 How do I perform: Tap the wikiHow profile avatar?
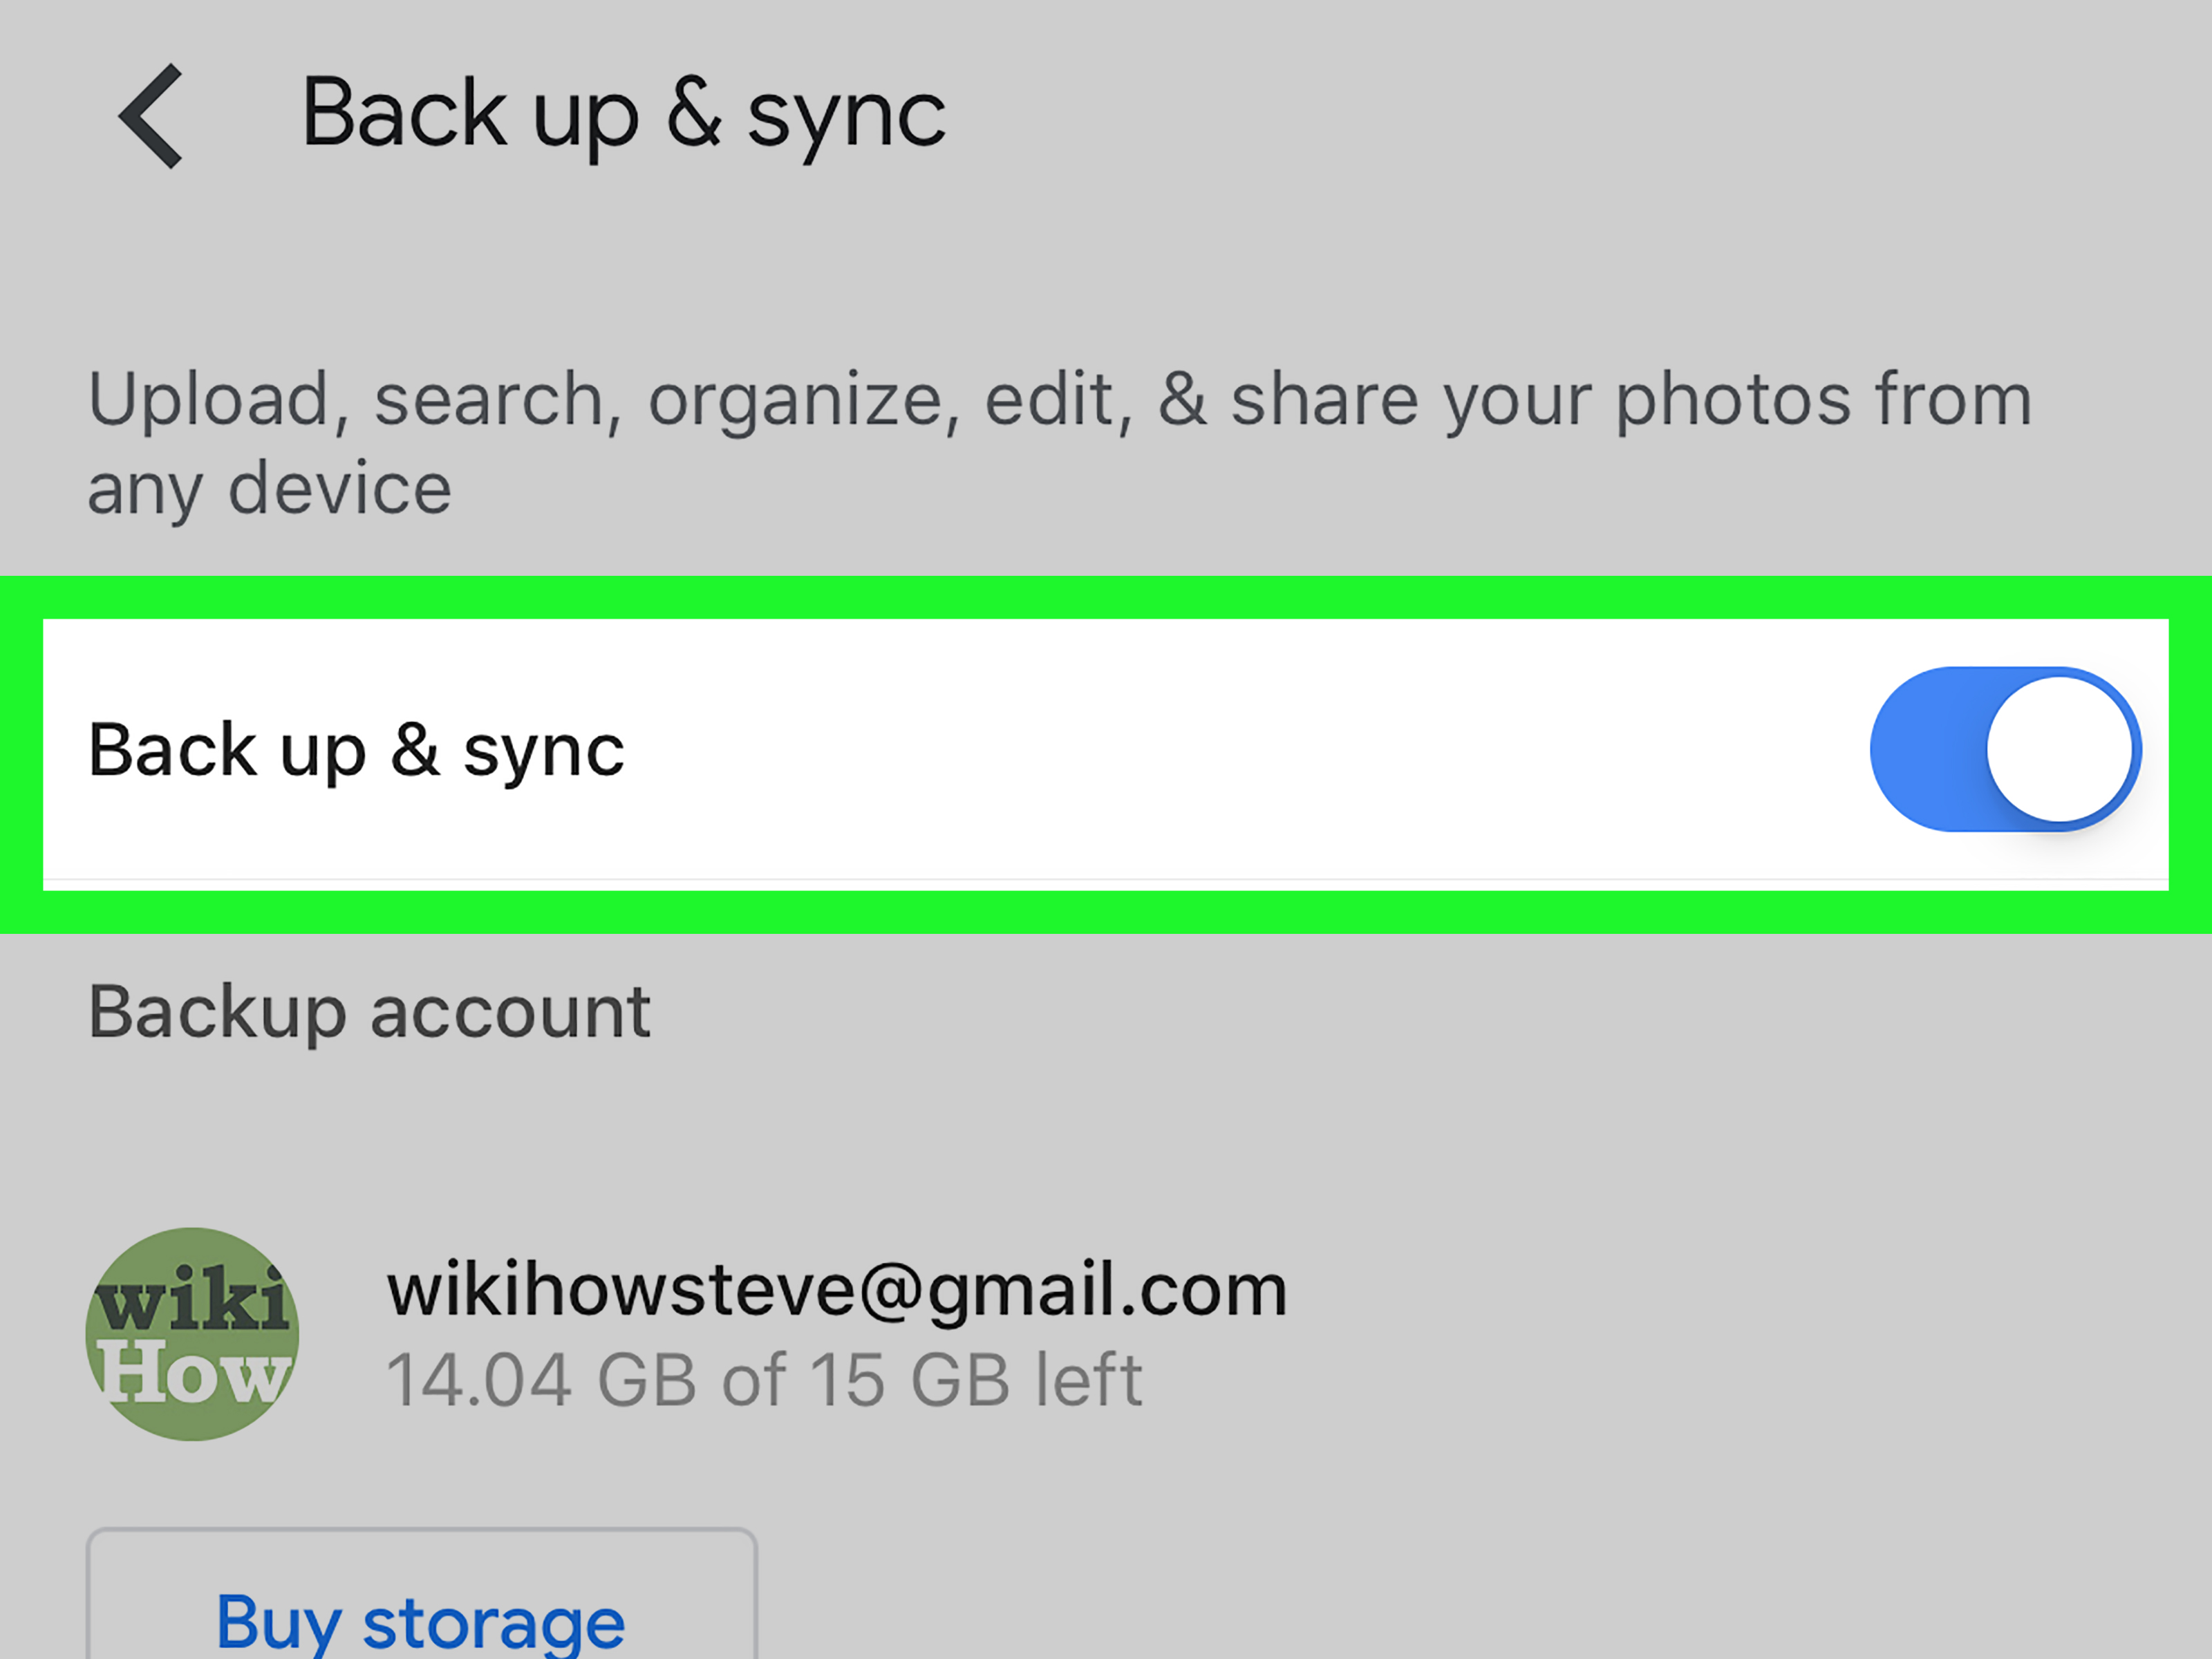pyautogui.click(x=192, y=1334)
